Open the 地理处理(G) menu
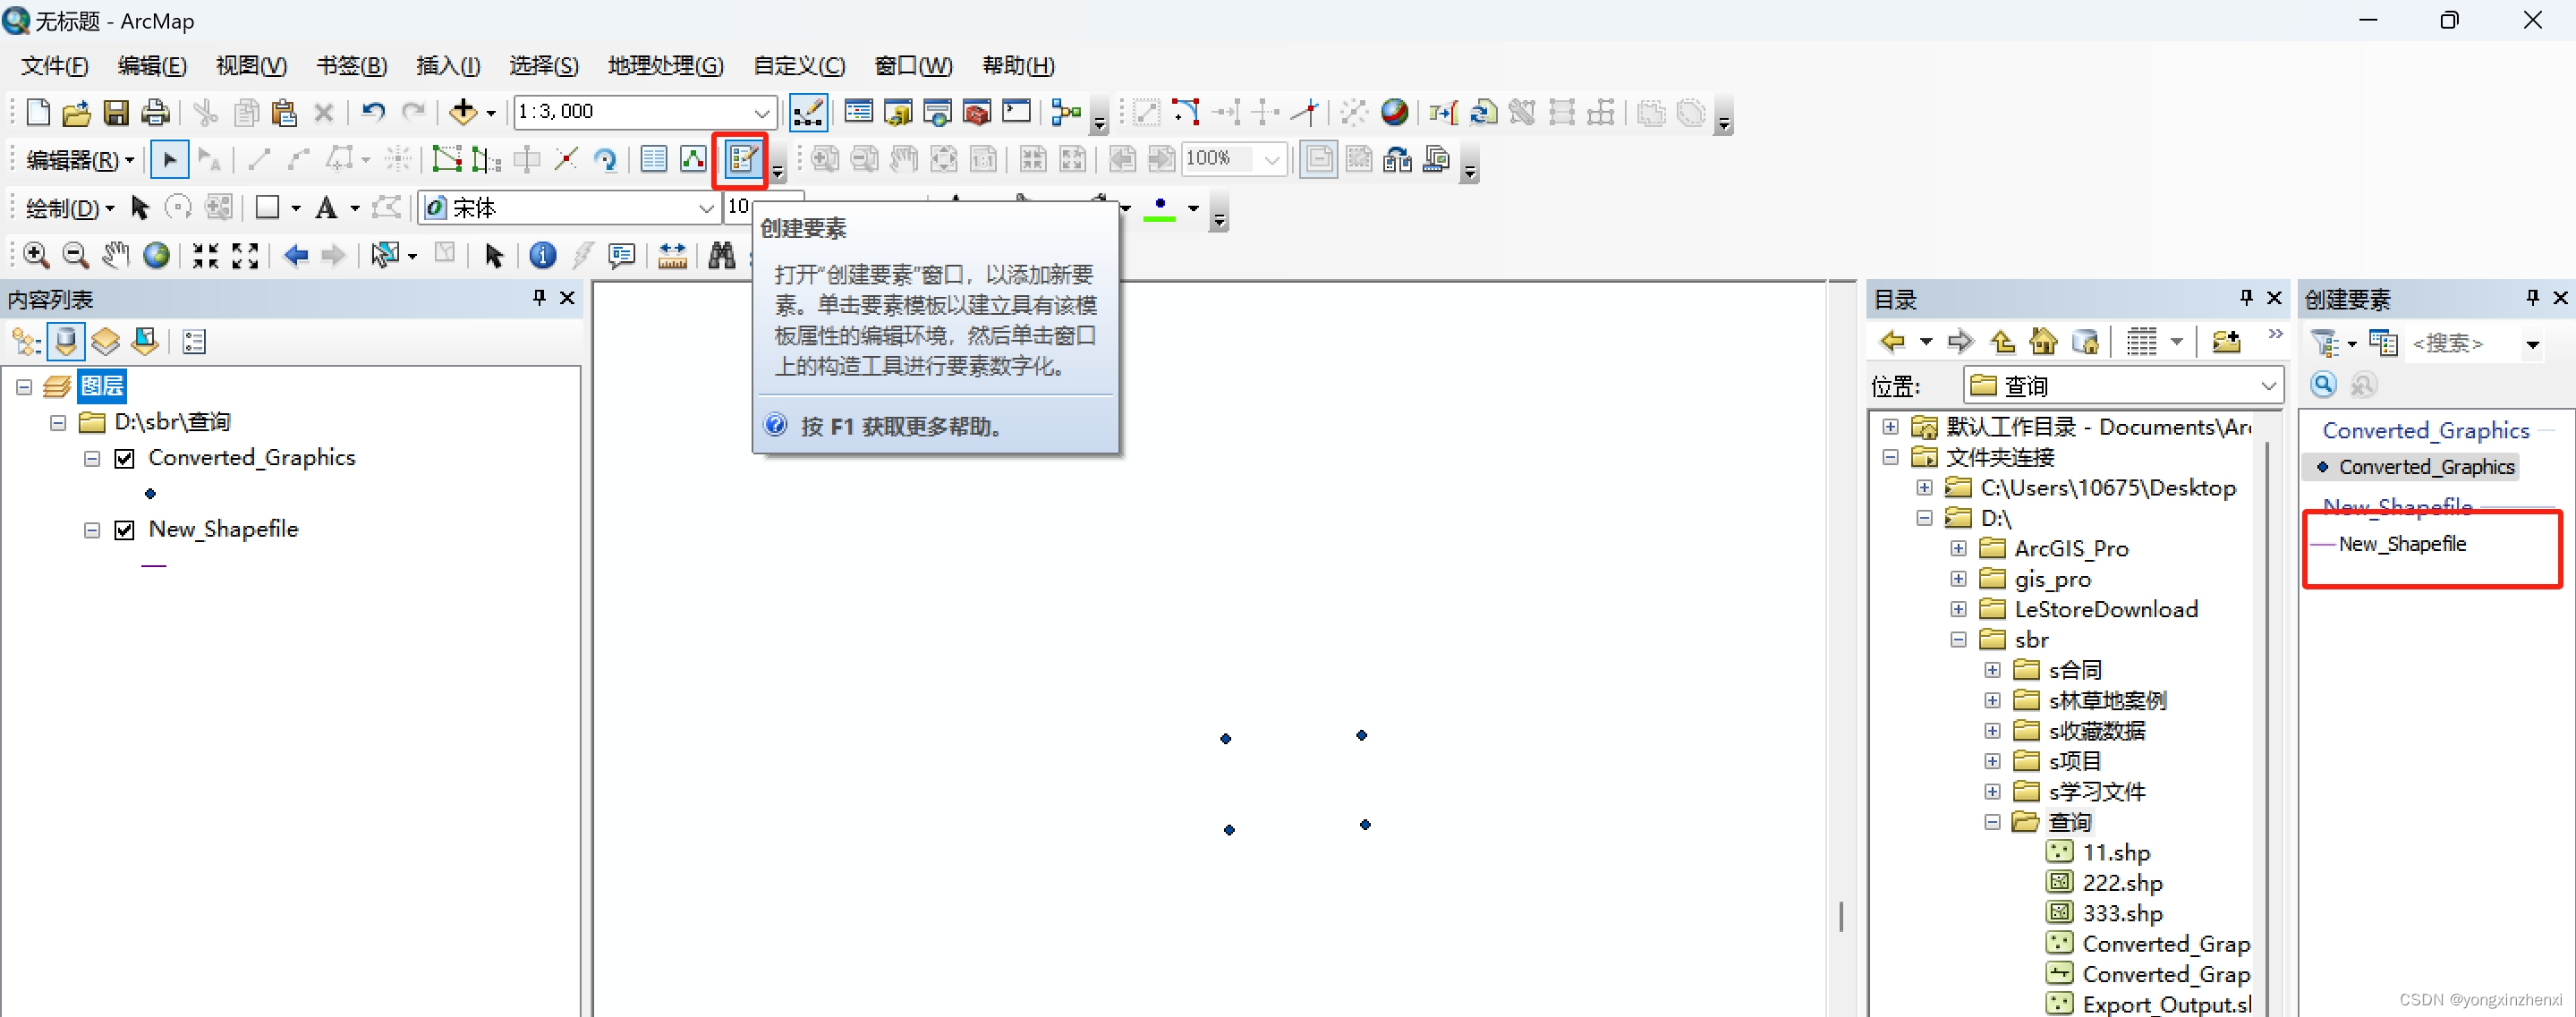Screen dimensions: 2576x1017 (665, 66)
